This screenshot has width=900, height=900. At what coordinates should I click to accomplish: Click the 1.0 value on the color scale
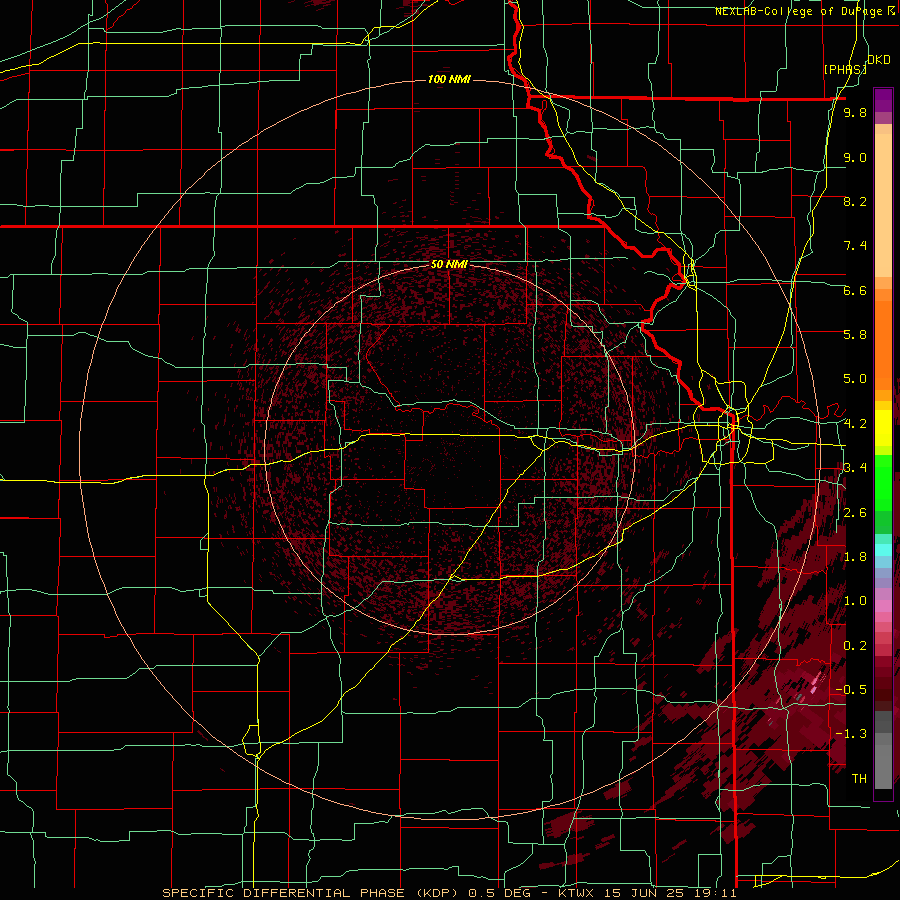[855, 601]
